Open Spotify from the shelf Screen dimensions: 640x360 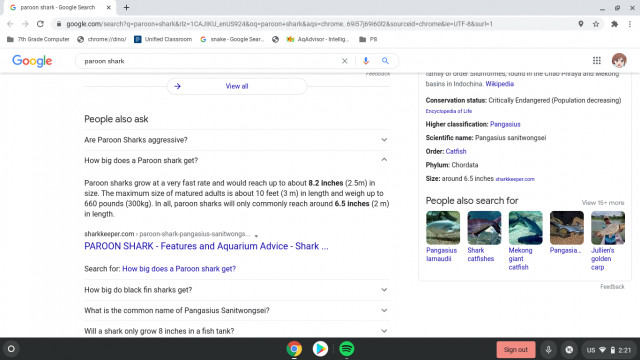[347, 349]
